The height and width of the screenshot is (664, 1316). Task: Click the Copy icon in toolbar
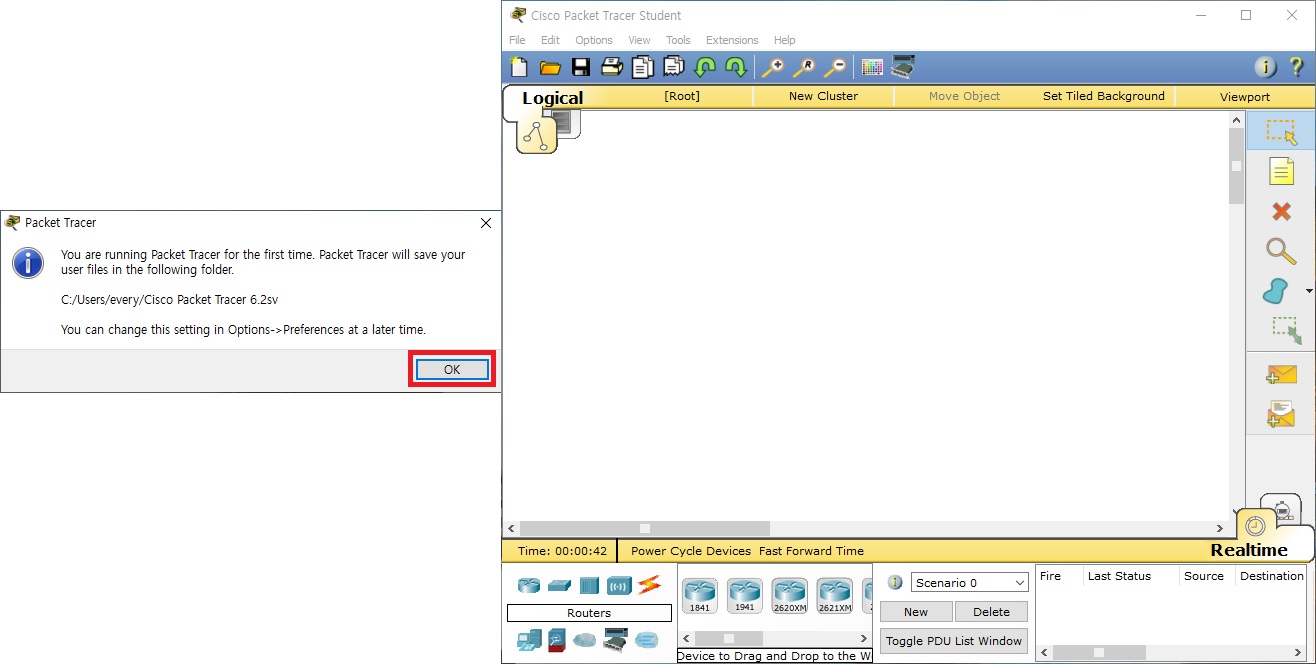pyautogui.click(x=642, y=67)
